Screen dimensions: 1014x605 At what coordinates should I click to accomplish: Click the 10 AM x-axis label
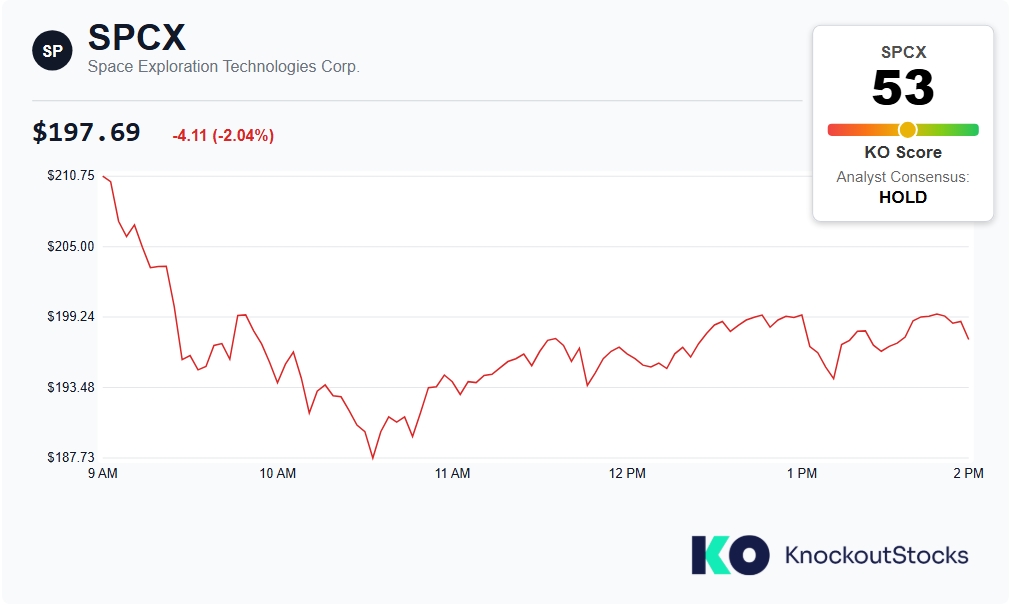coord(277,473)
